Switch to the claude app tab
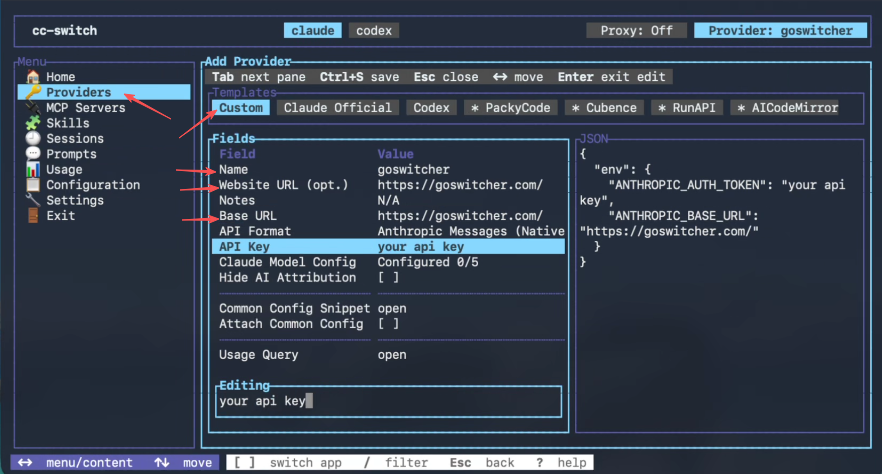The width and height of the screenshot is (882, 474). click(313, 30)
